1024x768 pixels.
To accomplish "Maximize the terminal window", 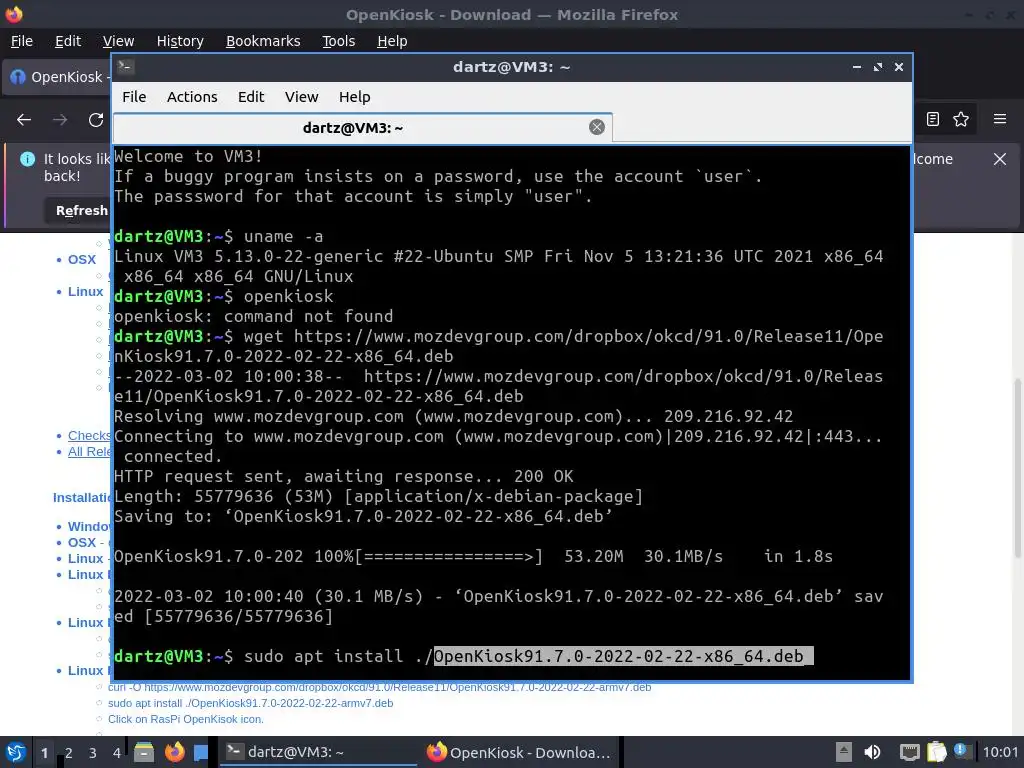I will pos(878,67).
